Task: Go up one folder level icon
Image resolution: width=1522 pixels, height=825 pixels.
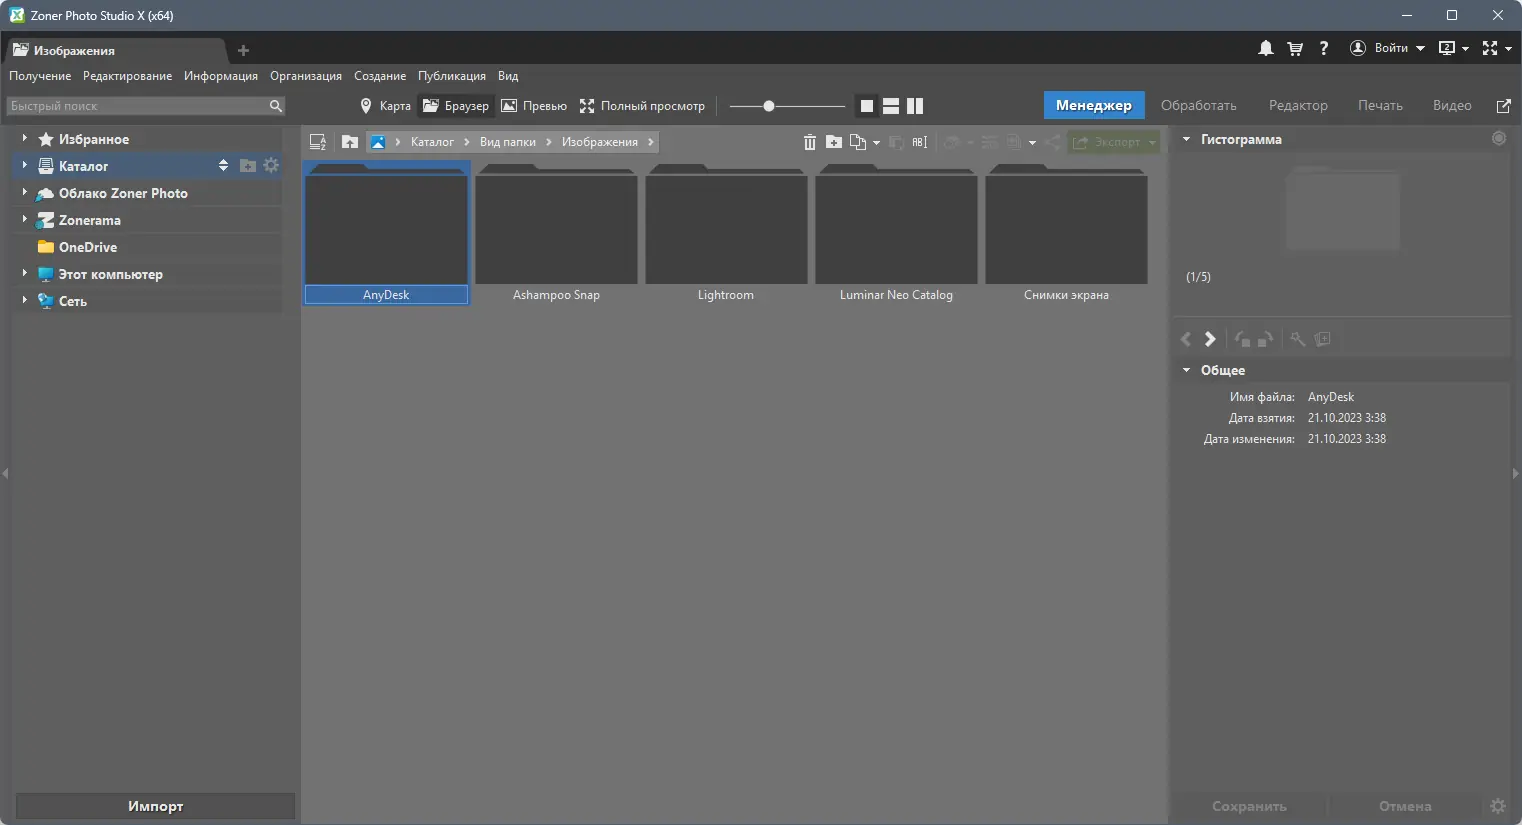Action: click(x=350, y=142)
